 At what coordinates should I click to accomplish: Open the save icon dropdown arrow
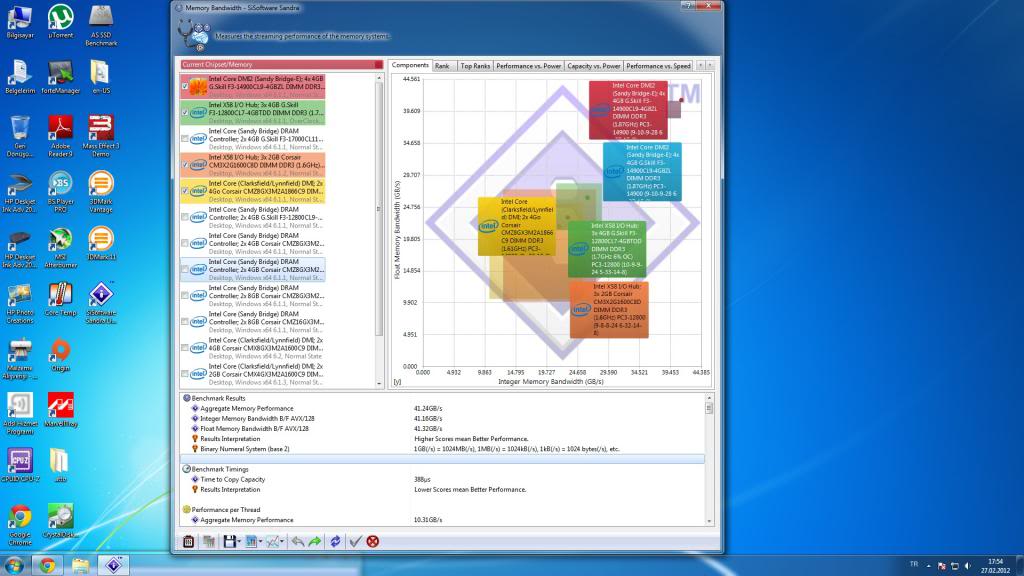(239, 541)
